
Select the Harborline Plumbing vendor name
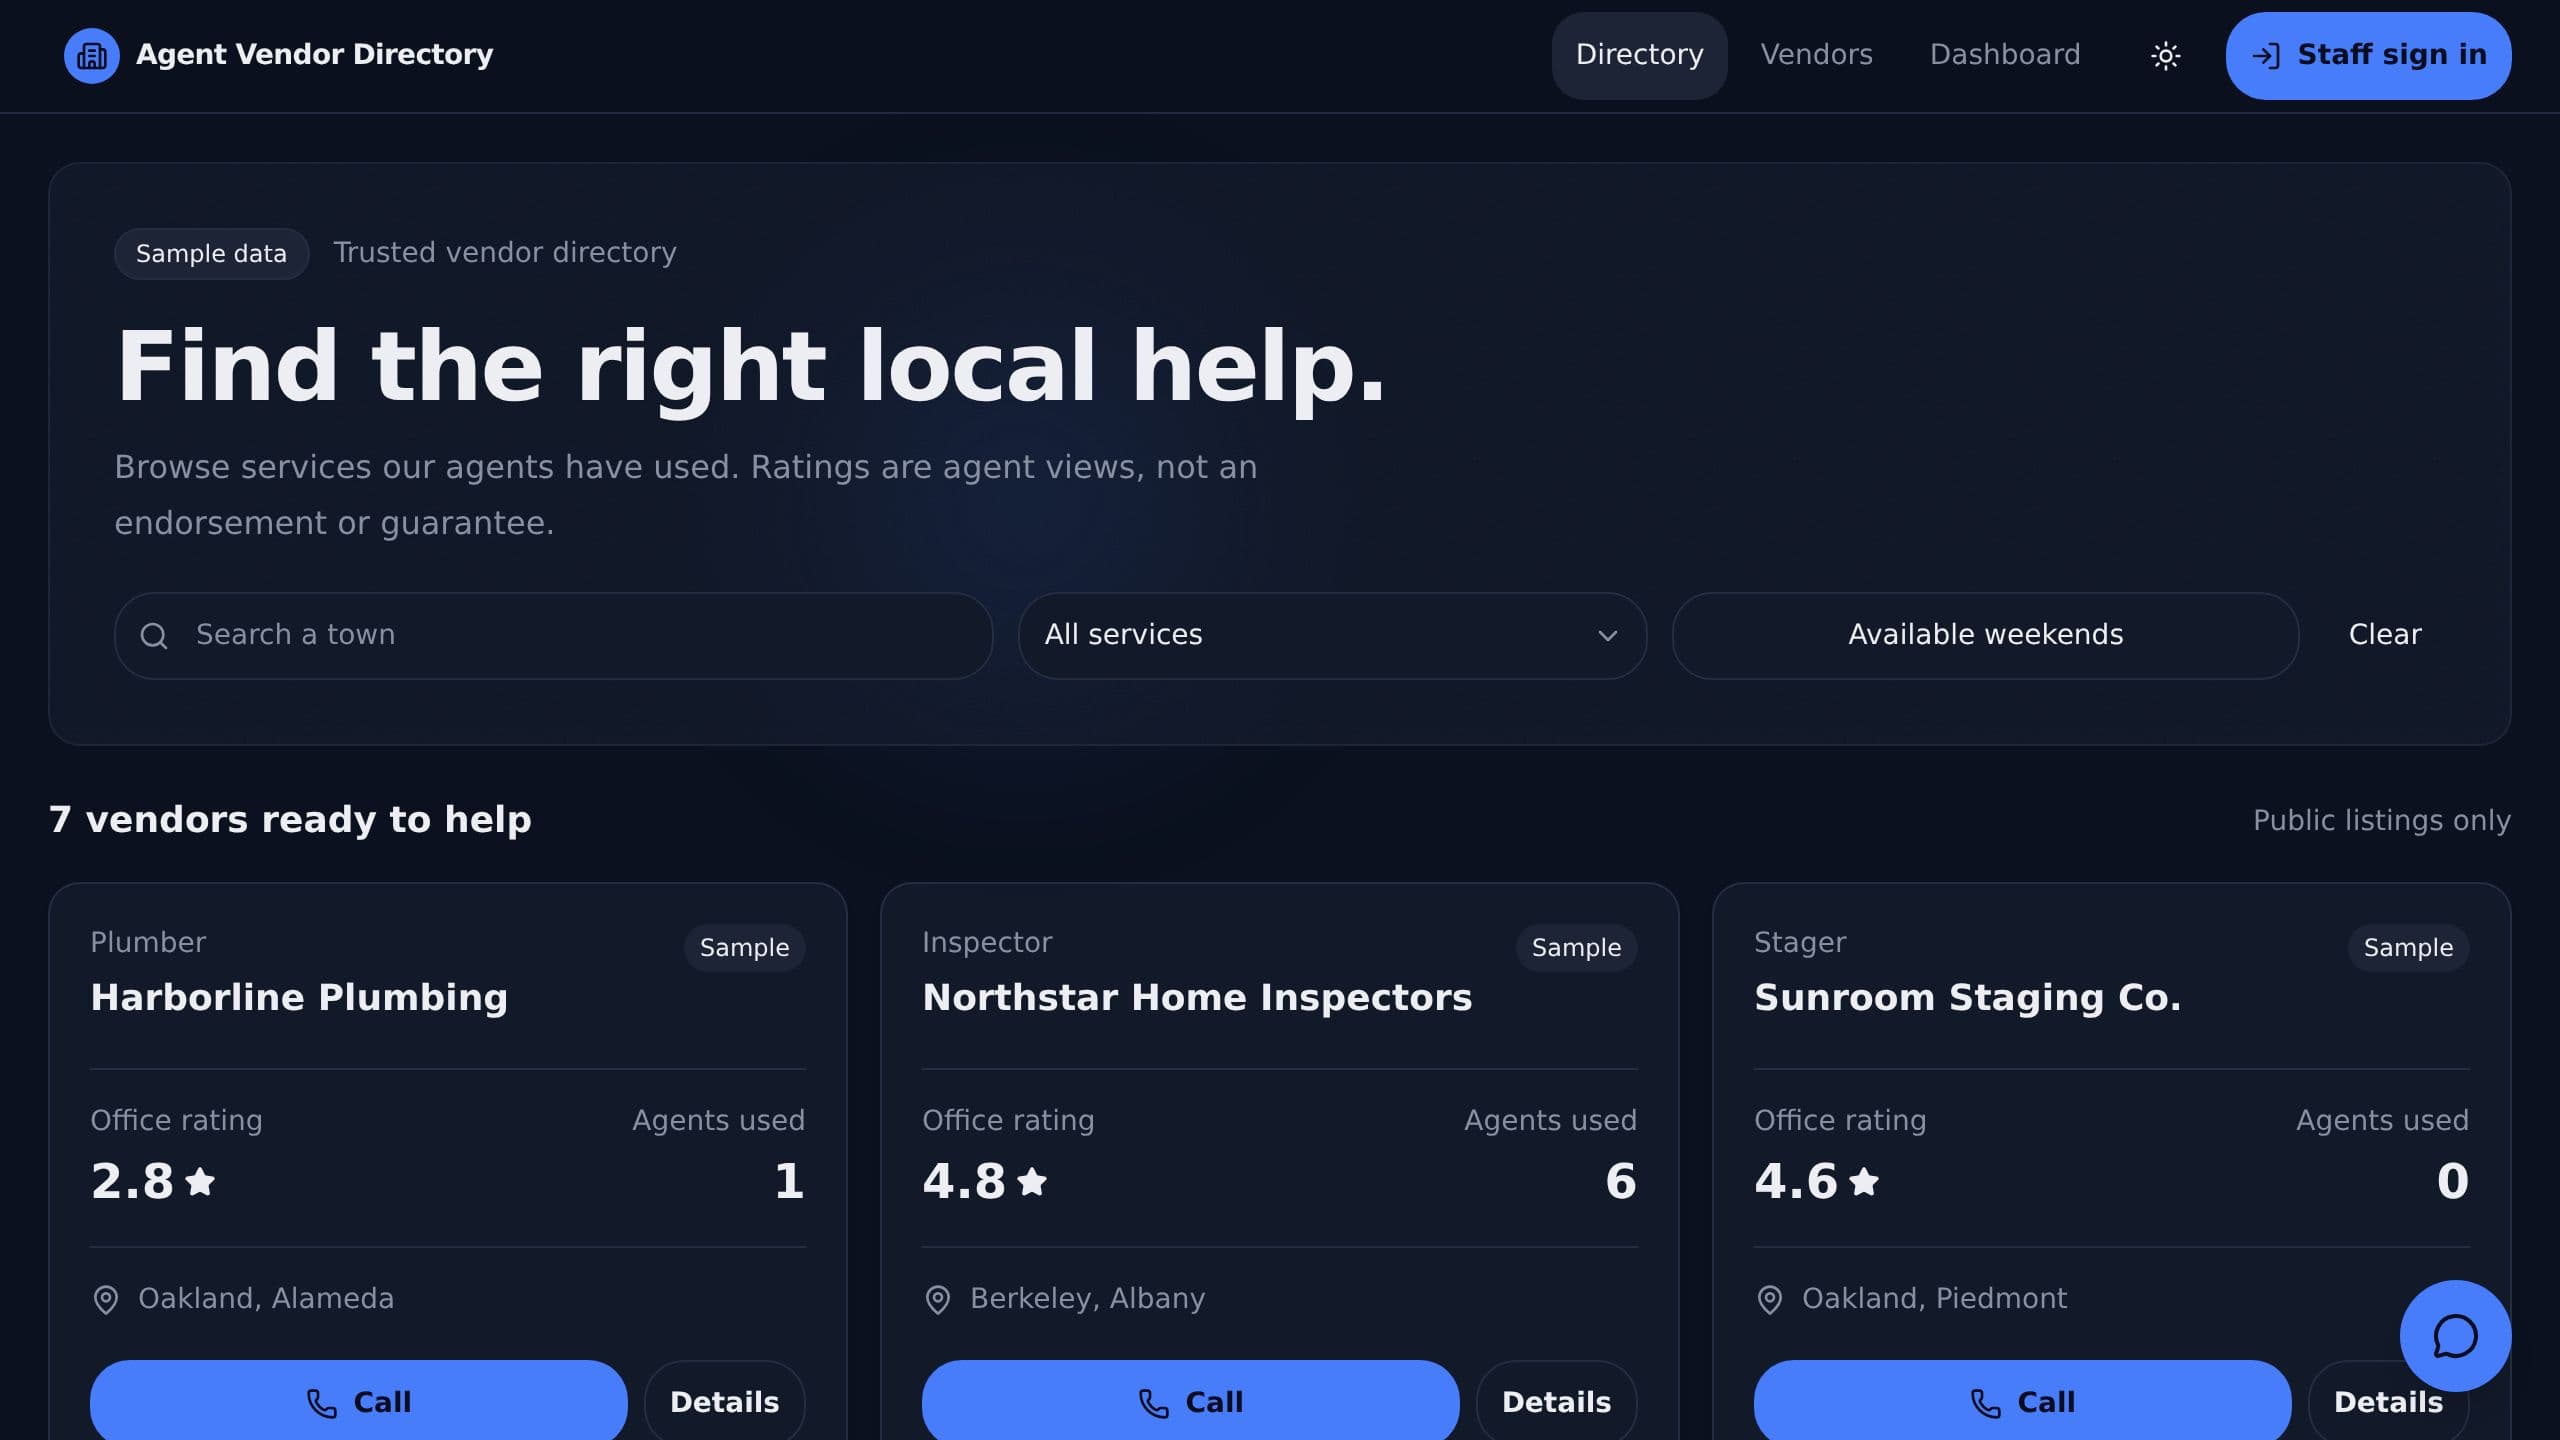click(x=299, y=998)
